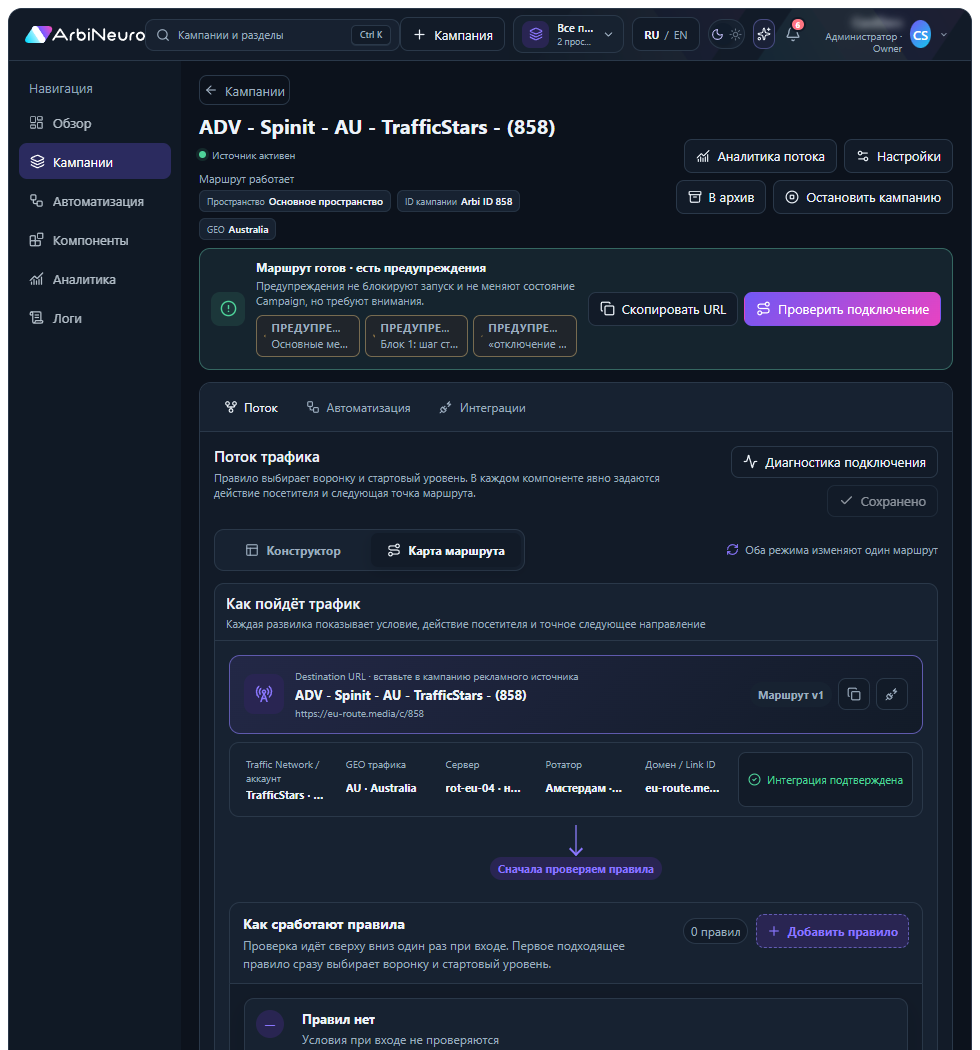Open the warning chip «отключение …
Viewport: 980px width, 1050px height.
[524, 336]
